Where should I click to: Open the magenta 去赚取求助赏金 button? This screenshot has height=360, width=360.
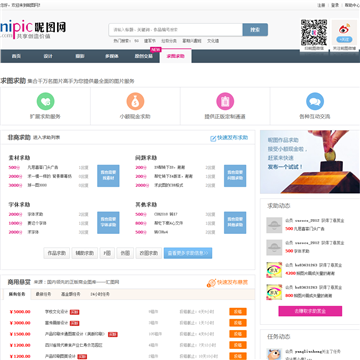[310, 311]
